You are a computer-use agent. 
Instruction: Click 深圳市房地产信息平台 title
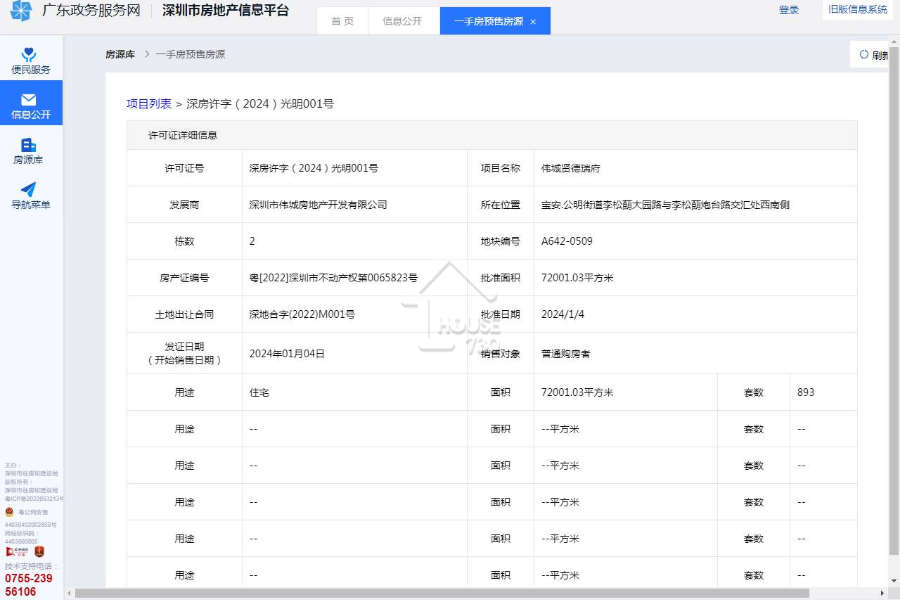(225, 10)
